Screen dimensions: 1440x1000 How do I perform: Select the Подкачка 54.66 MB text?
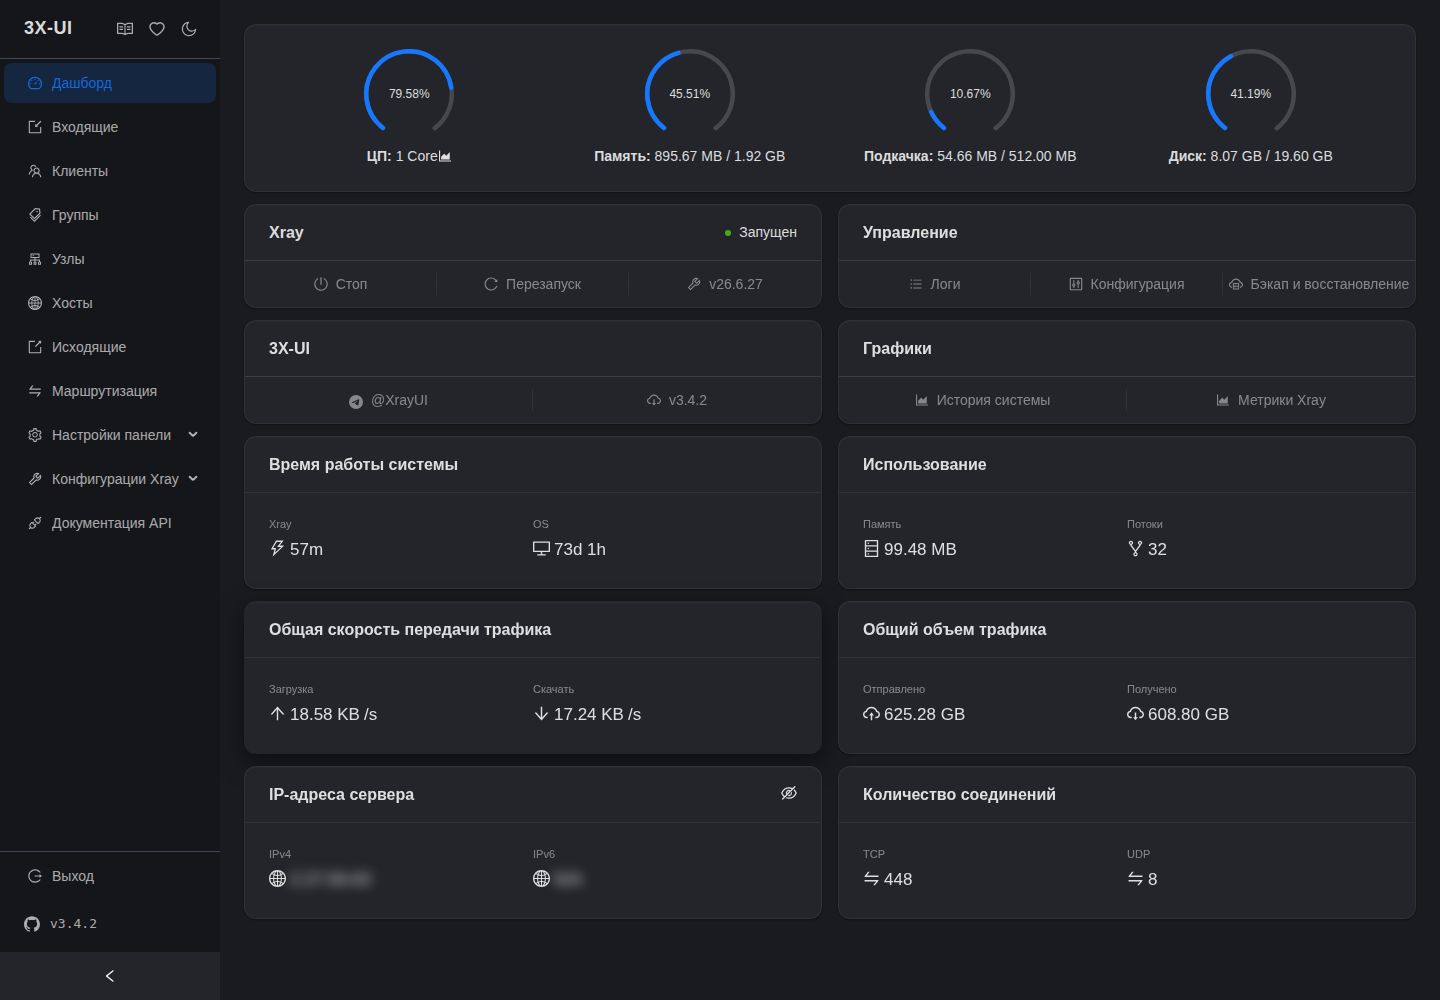click(x=970, y=156)
